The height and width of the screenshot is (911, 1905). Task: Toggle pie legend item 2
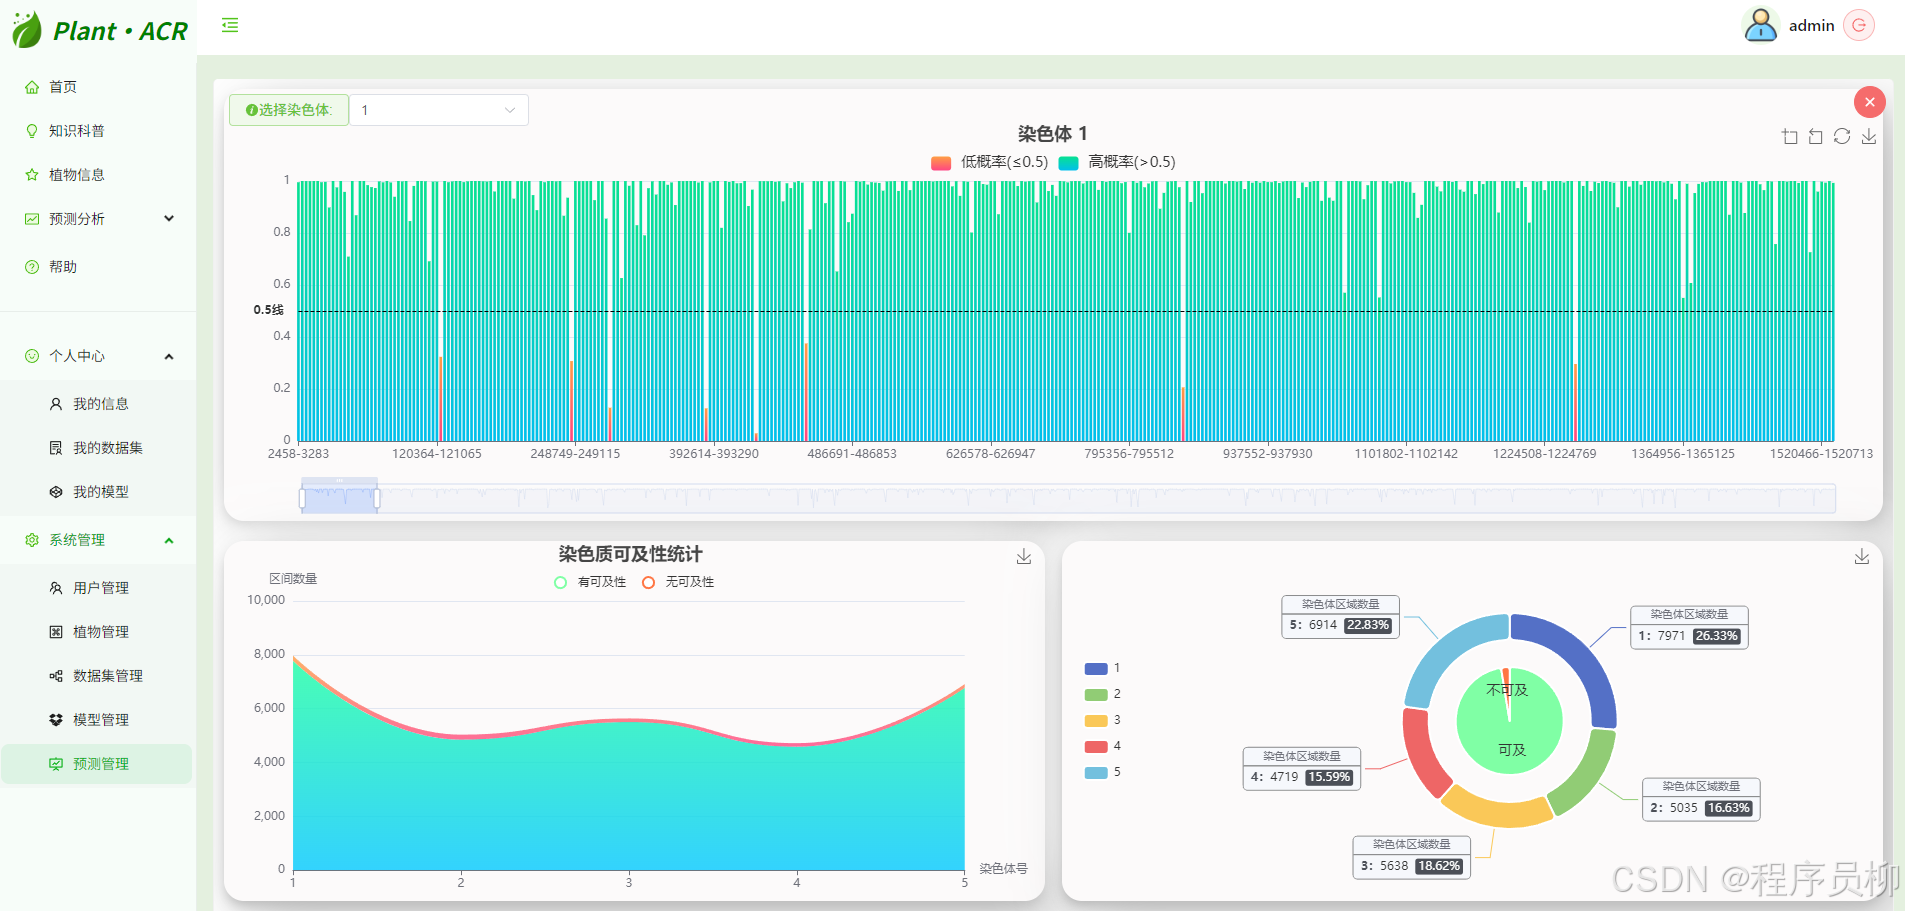coord(1103,694)
